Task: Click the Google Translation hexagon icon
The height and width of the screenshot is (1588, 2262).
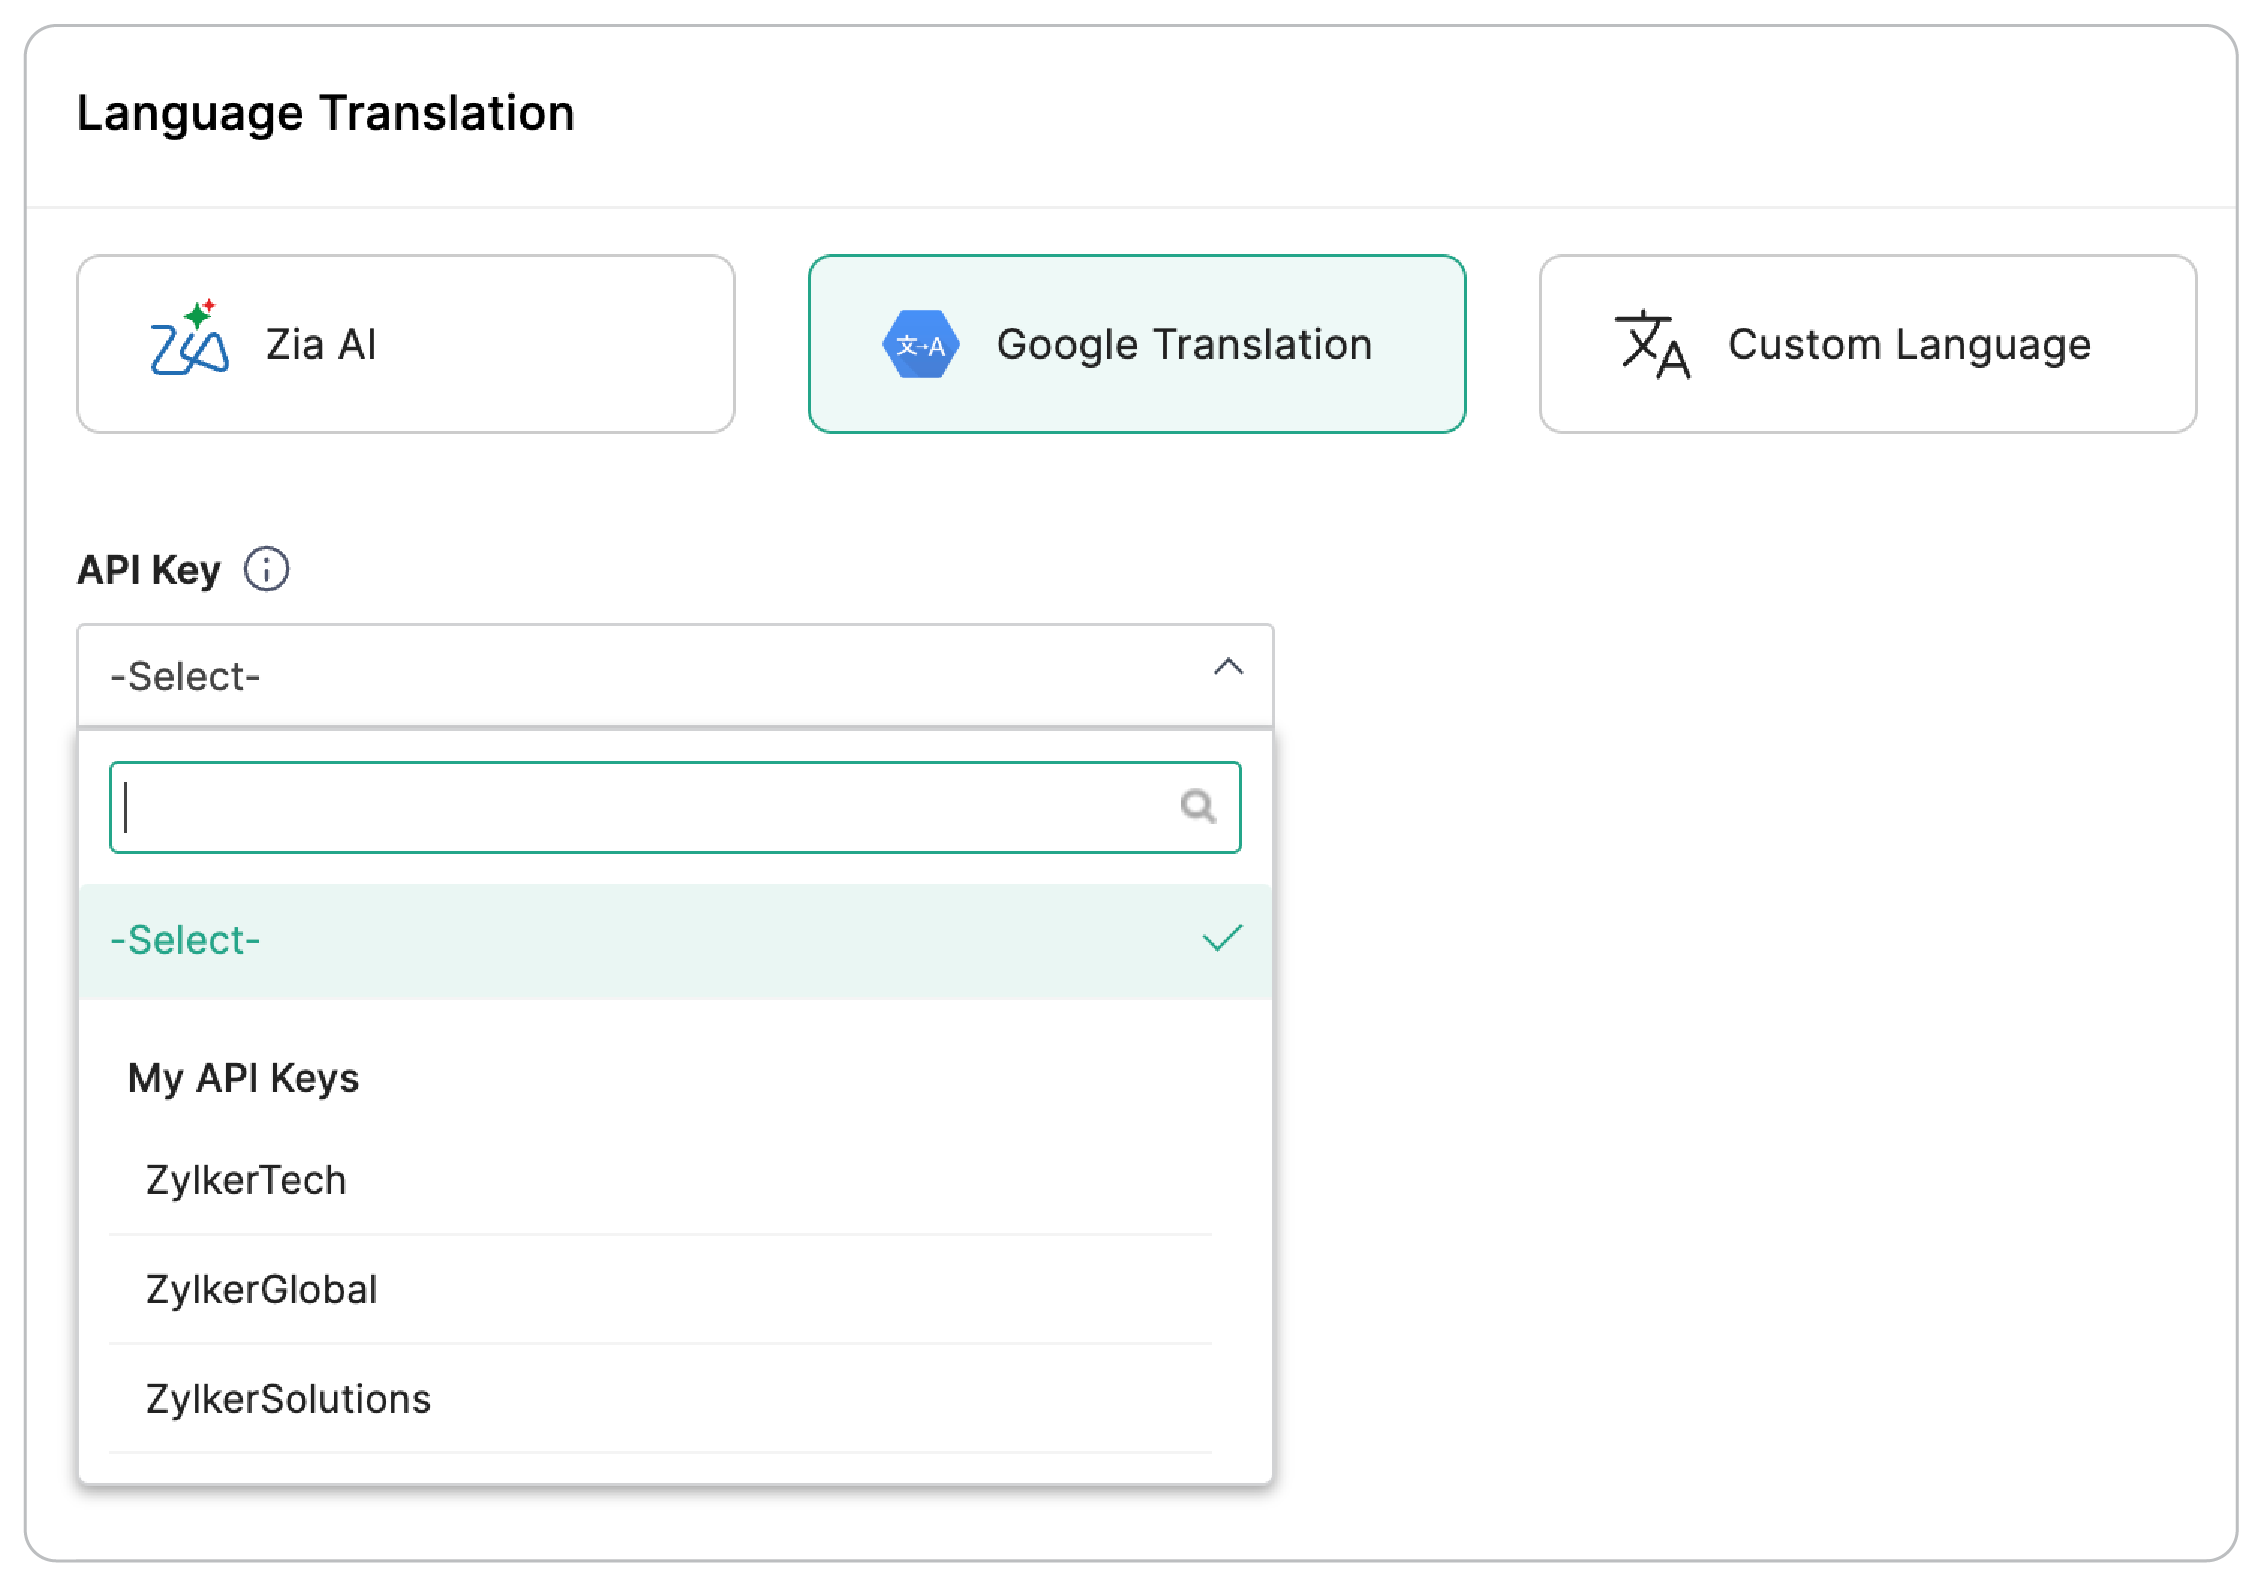Action: point(921,345)
